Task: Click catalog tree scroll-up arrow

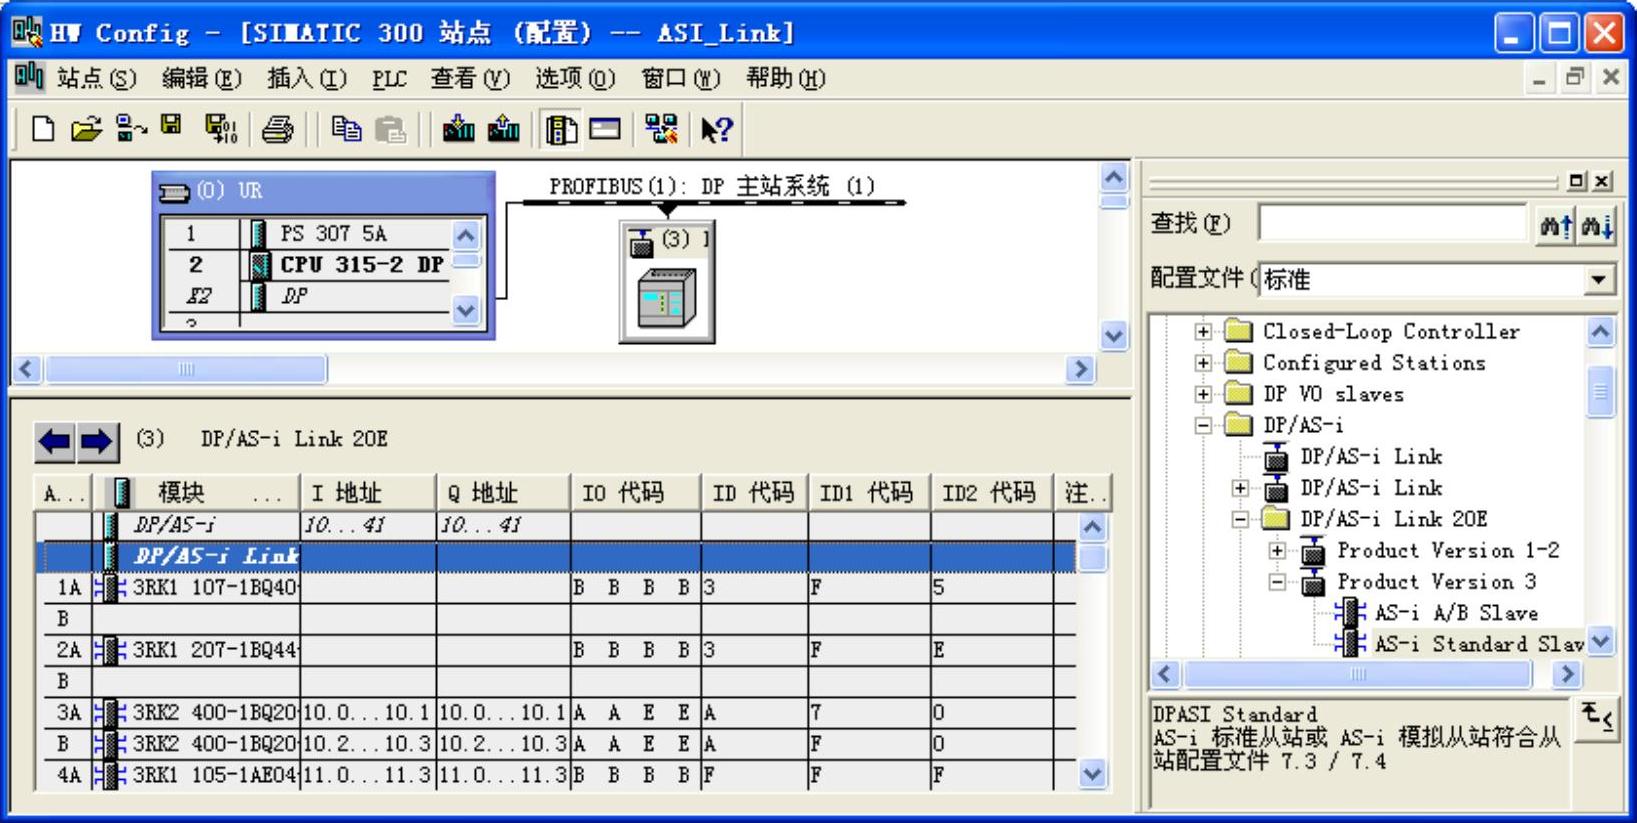Action: [1600, 332]
